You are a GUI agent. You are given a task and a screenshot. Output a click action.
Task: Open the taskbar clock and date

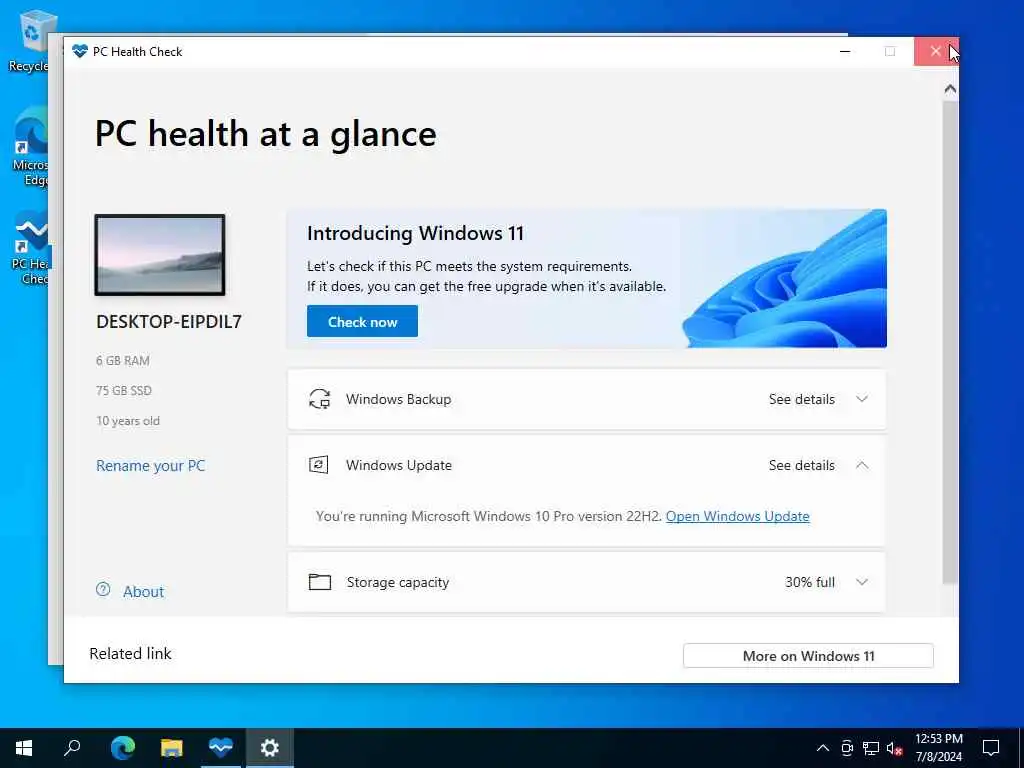[938, 748]
